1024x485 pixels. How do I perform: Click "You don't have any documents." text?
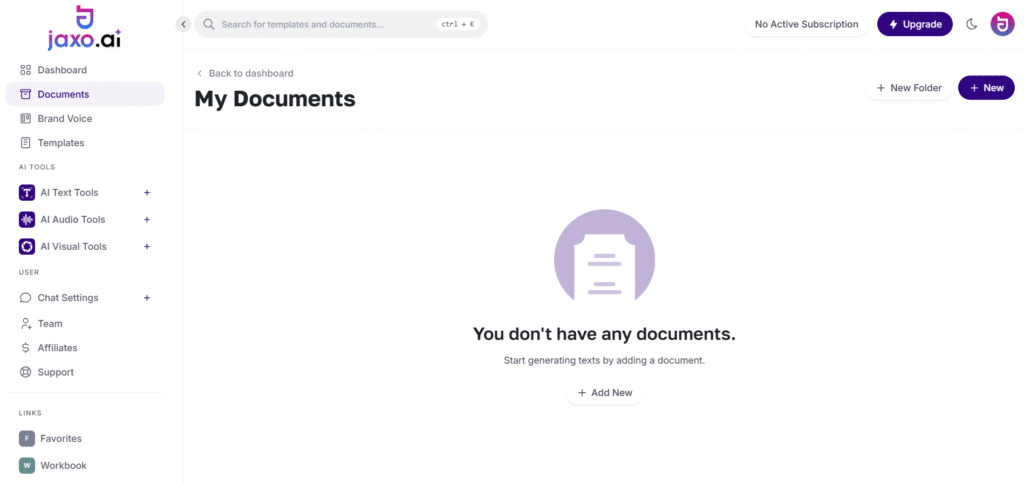click(604, 334)
